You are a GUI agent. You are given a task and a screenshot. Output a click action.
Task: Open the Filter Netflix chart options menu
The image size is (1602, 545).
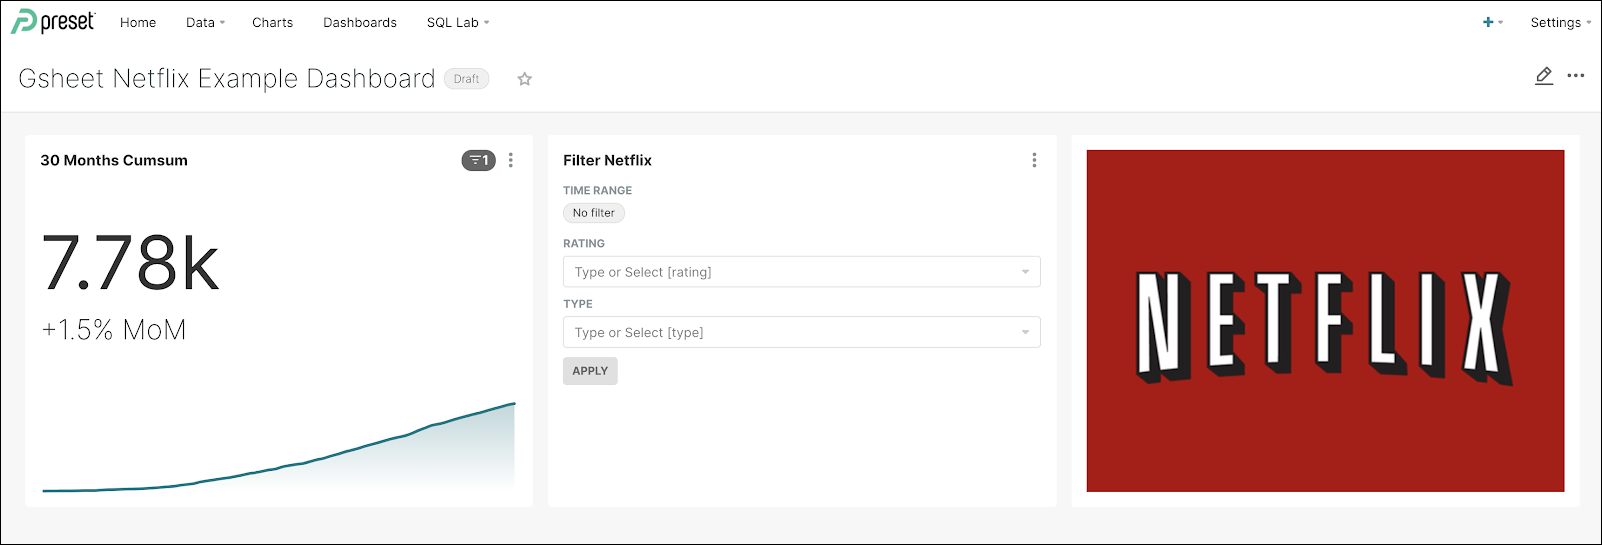[x=1034, y=160]
